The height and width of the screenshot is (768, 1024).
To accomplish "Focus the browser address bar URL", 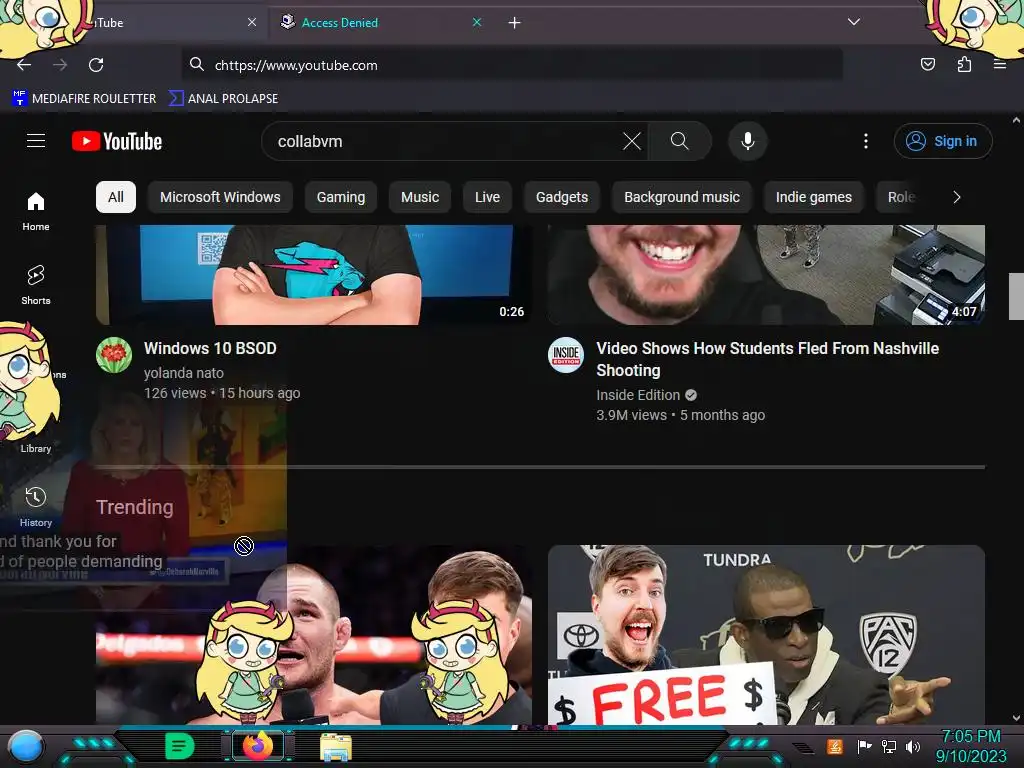I will (512, 65).
